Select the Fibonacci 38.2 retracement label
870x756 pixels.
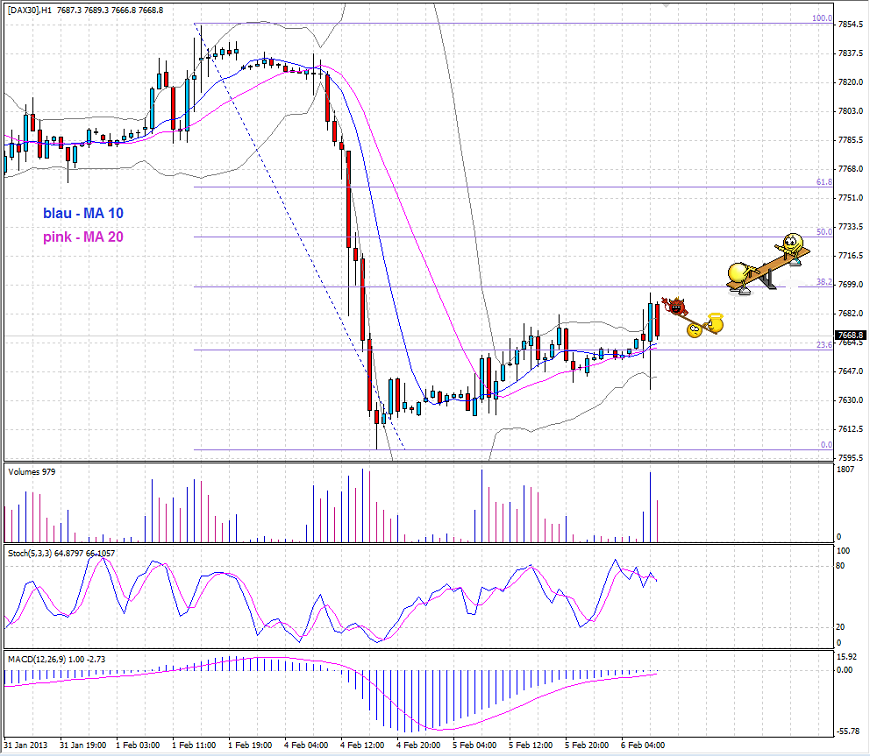point(824,282)
